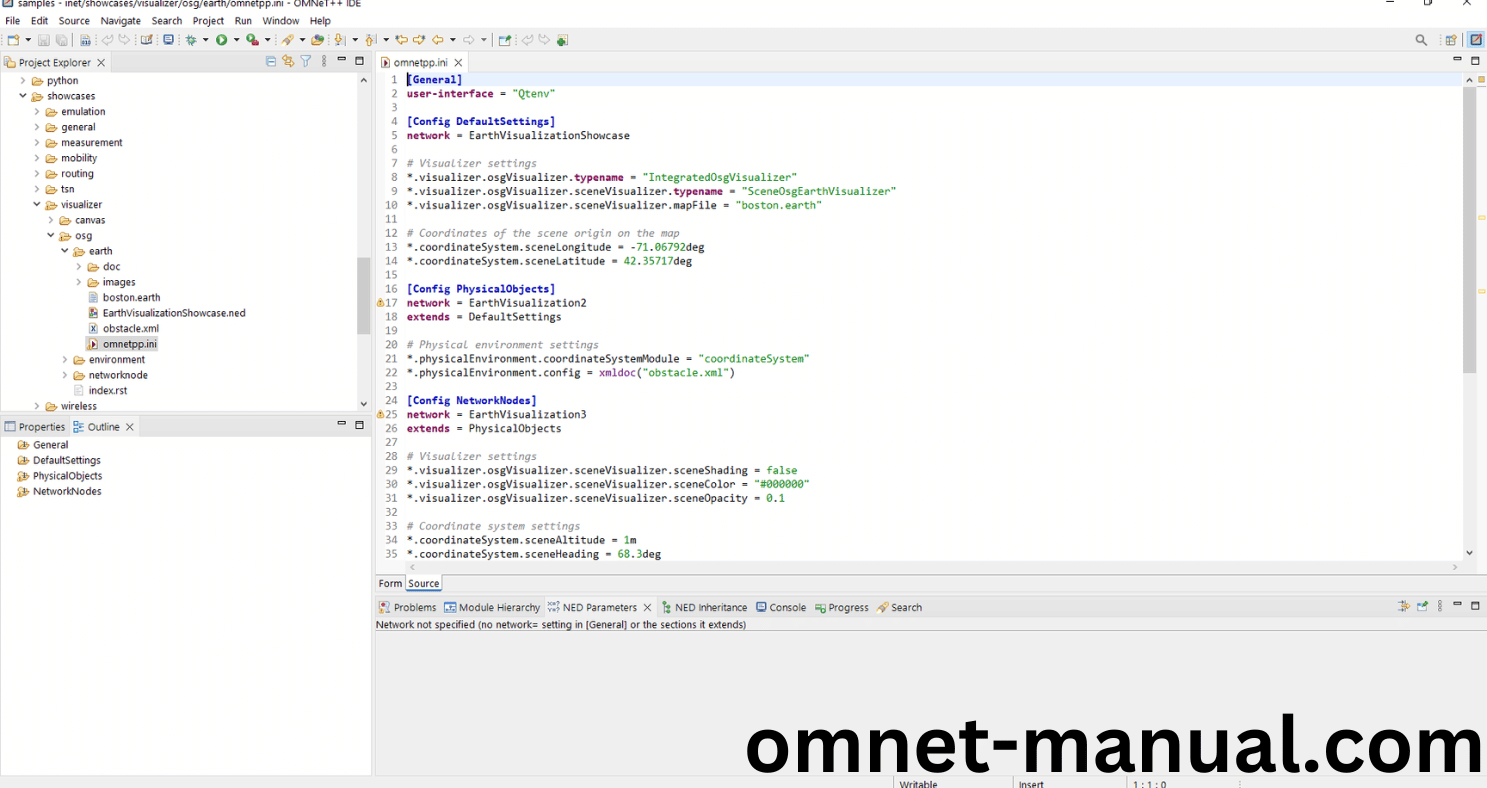Minimize the Outline panel

click(342, 425)
